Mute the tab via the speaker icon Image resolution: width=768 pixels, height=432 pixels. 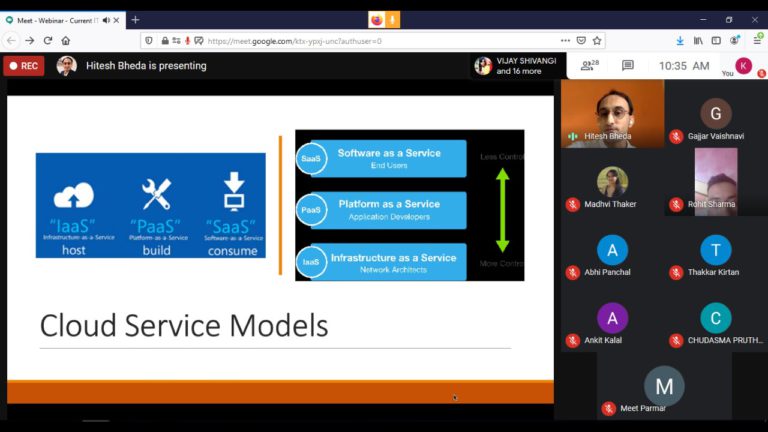tap(106, 20)
